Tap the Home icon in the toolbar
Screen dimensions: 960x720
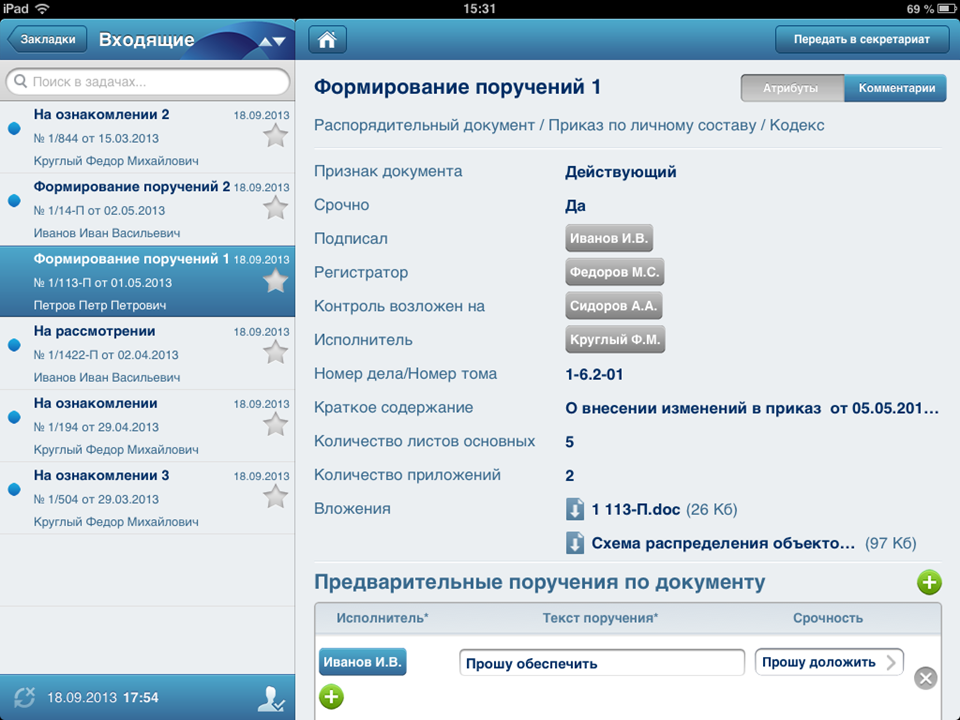click(x=325, y=39)
